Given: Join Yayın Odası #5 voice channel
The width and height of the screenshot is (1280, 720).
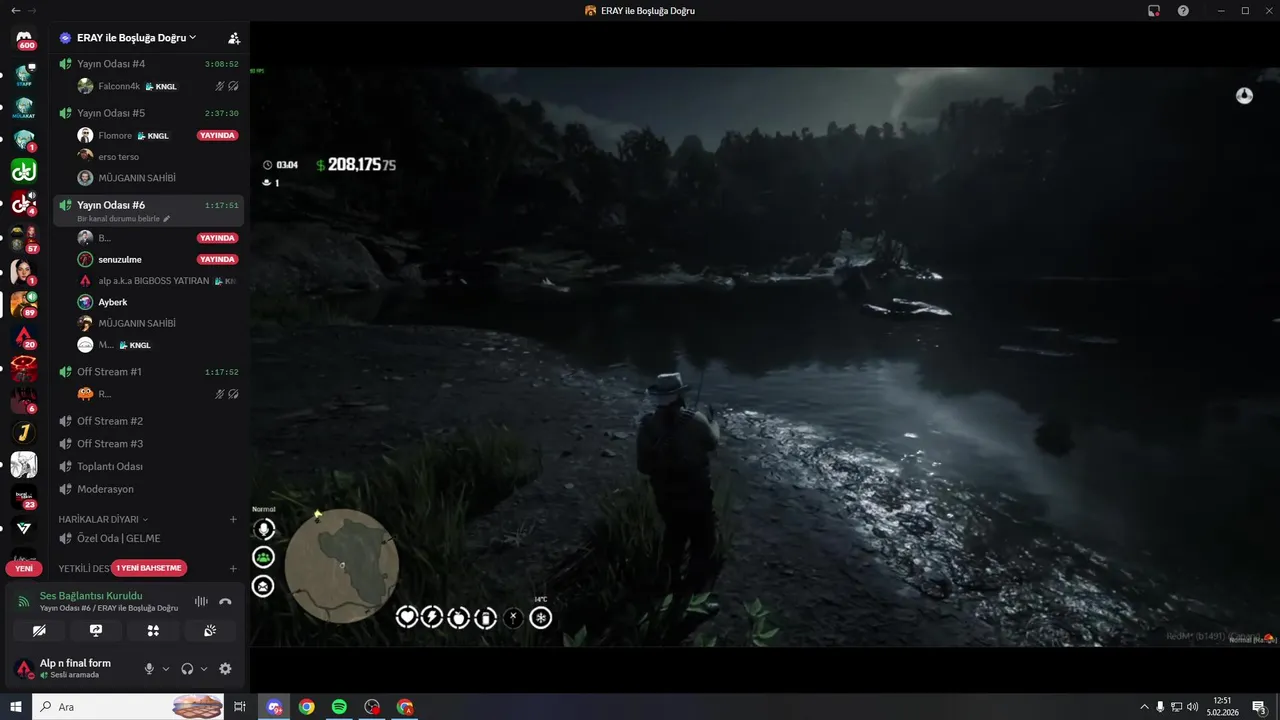Looking at the screenshot, I should pos(148,113).
